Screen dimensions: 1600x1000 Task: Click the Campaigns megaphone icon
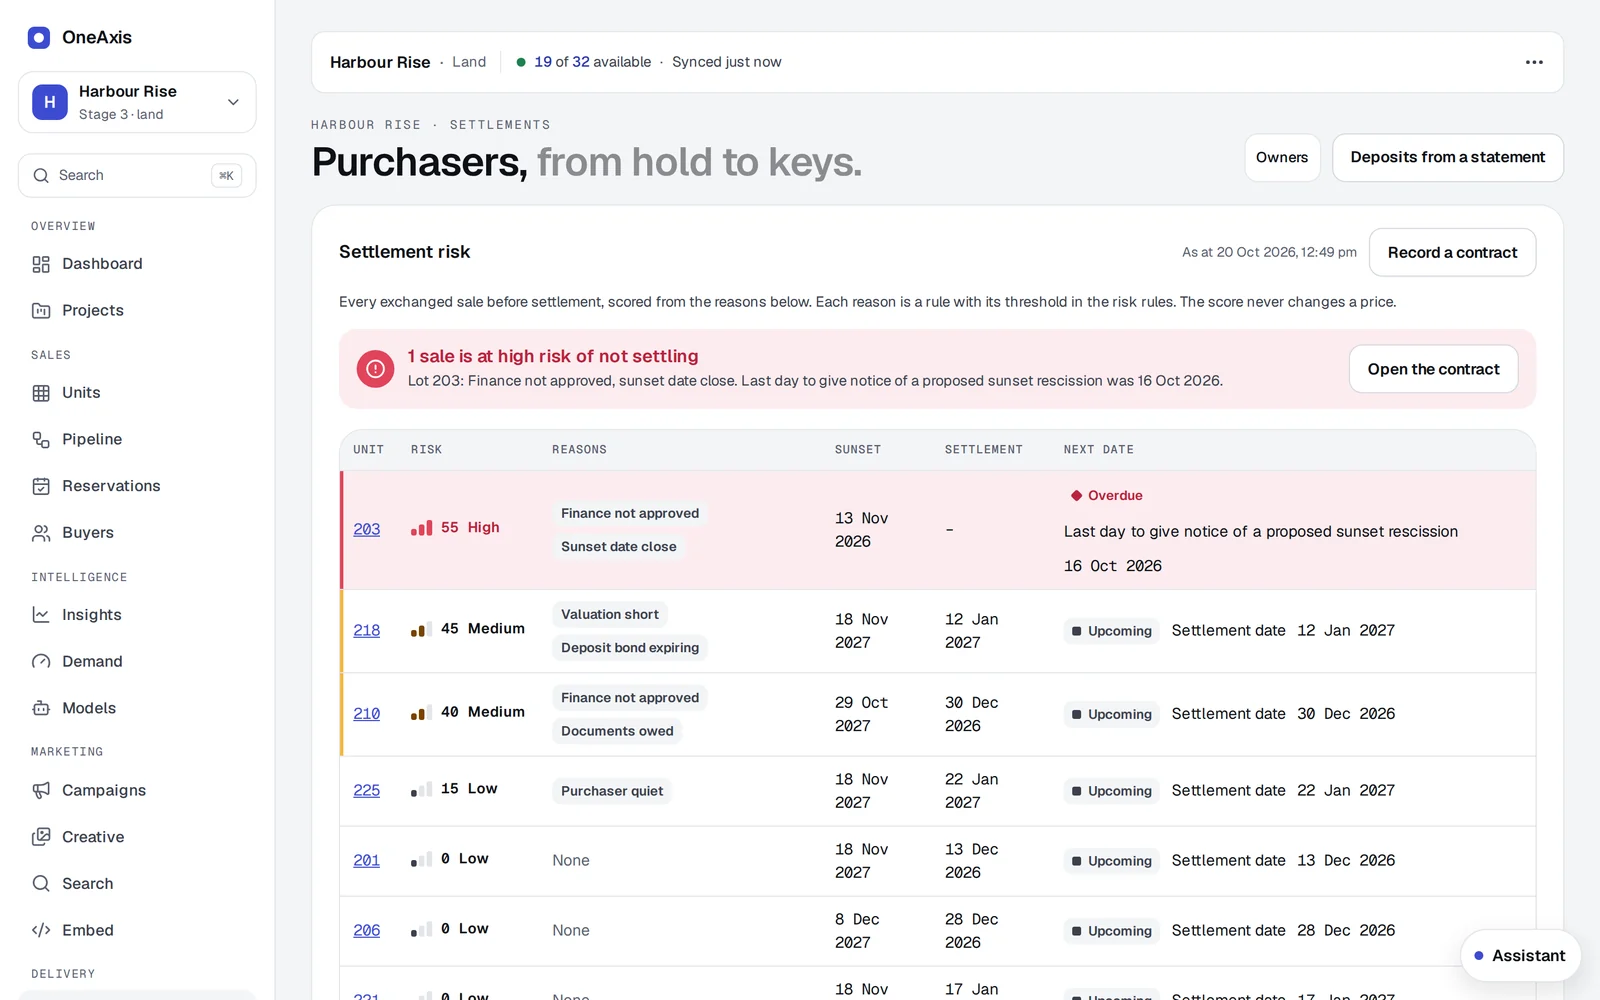41,790
